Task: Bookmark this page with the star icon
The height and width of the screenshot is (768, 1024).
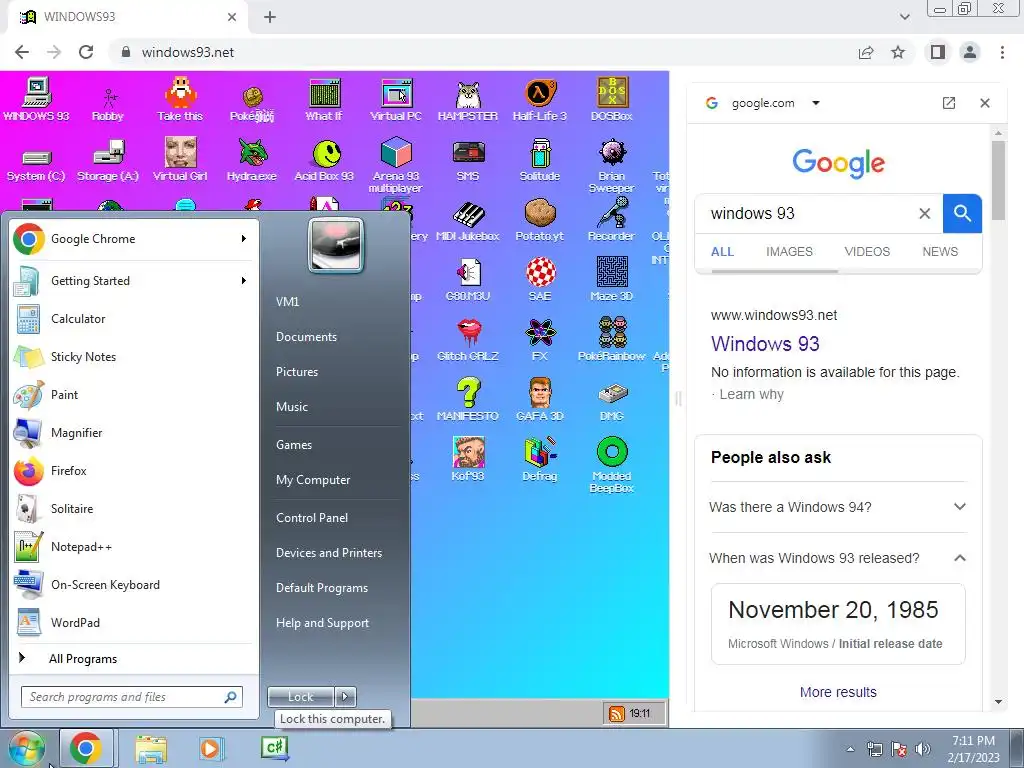Action: (898, 52)
